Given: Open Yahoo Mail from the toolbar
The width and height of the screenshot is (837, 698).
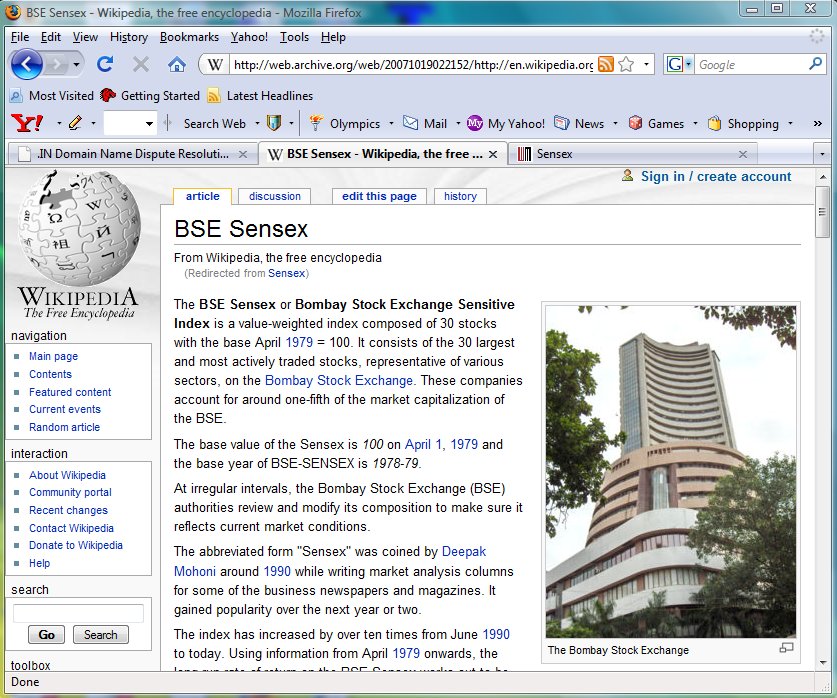Looking at the screenshot, I should tap(425, 124).
